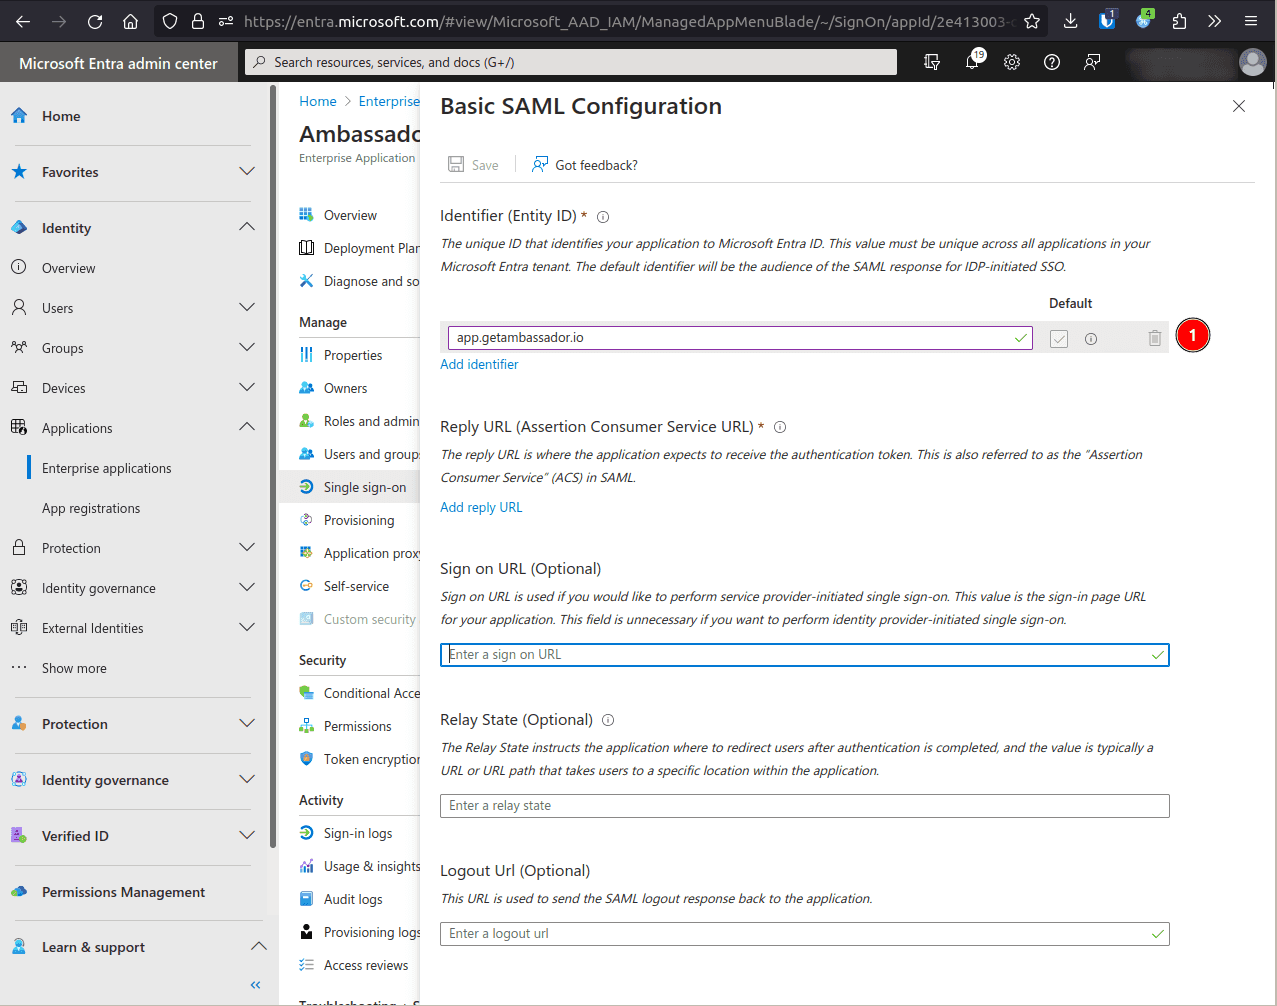
Task: Click info icon next to Default checkbox
Action: (x=1091, y=339)
